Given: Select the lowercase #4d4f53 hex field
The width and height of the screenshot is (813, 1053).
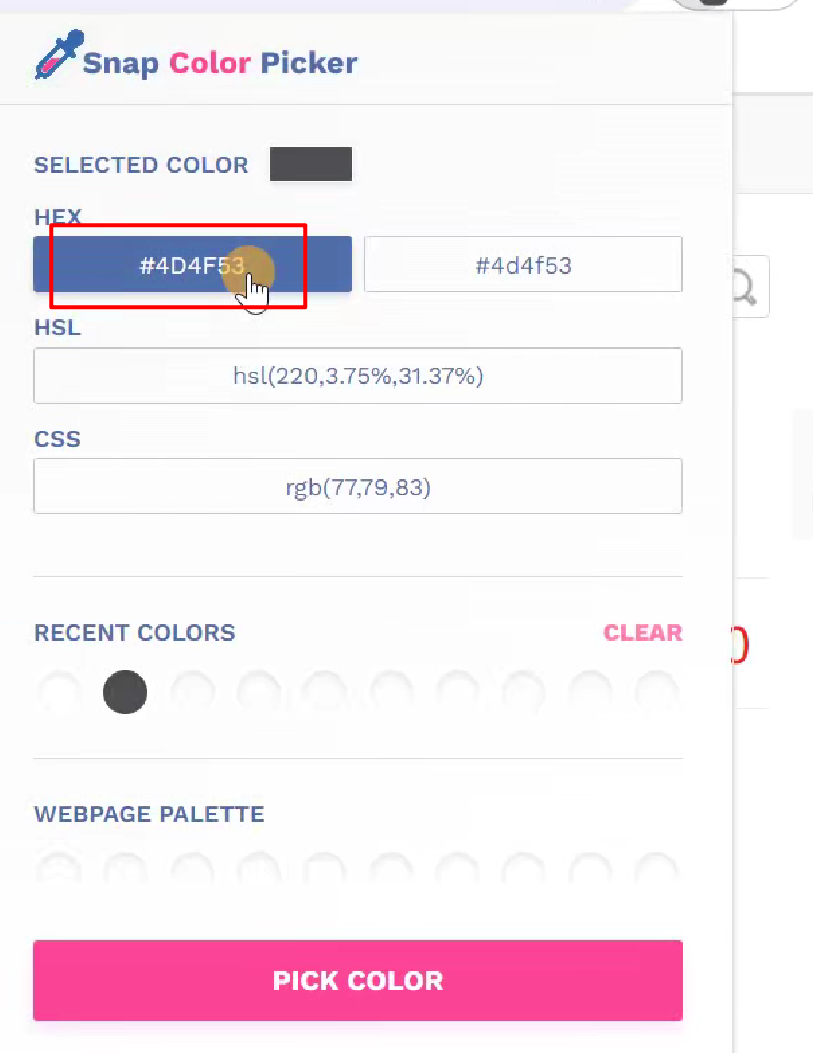Looking at the screenshot, I should click(x=523, y=265).
